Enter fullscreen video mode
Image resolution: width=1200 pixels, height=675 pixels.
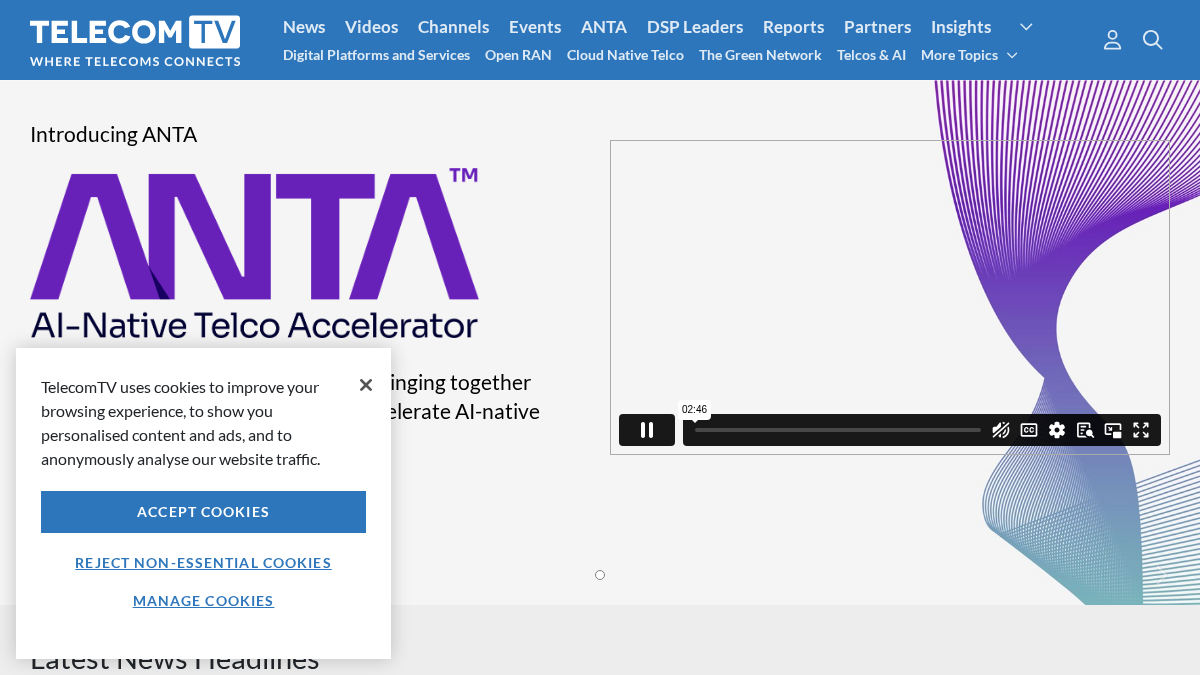[1141, 430]
